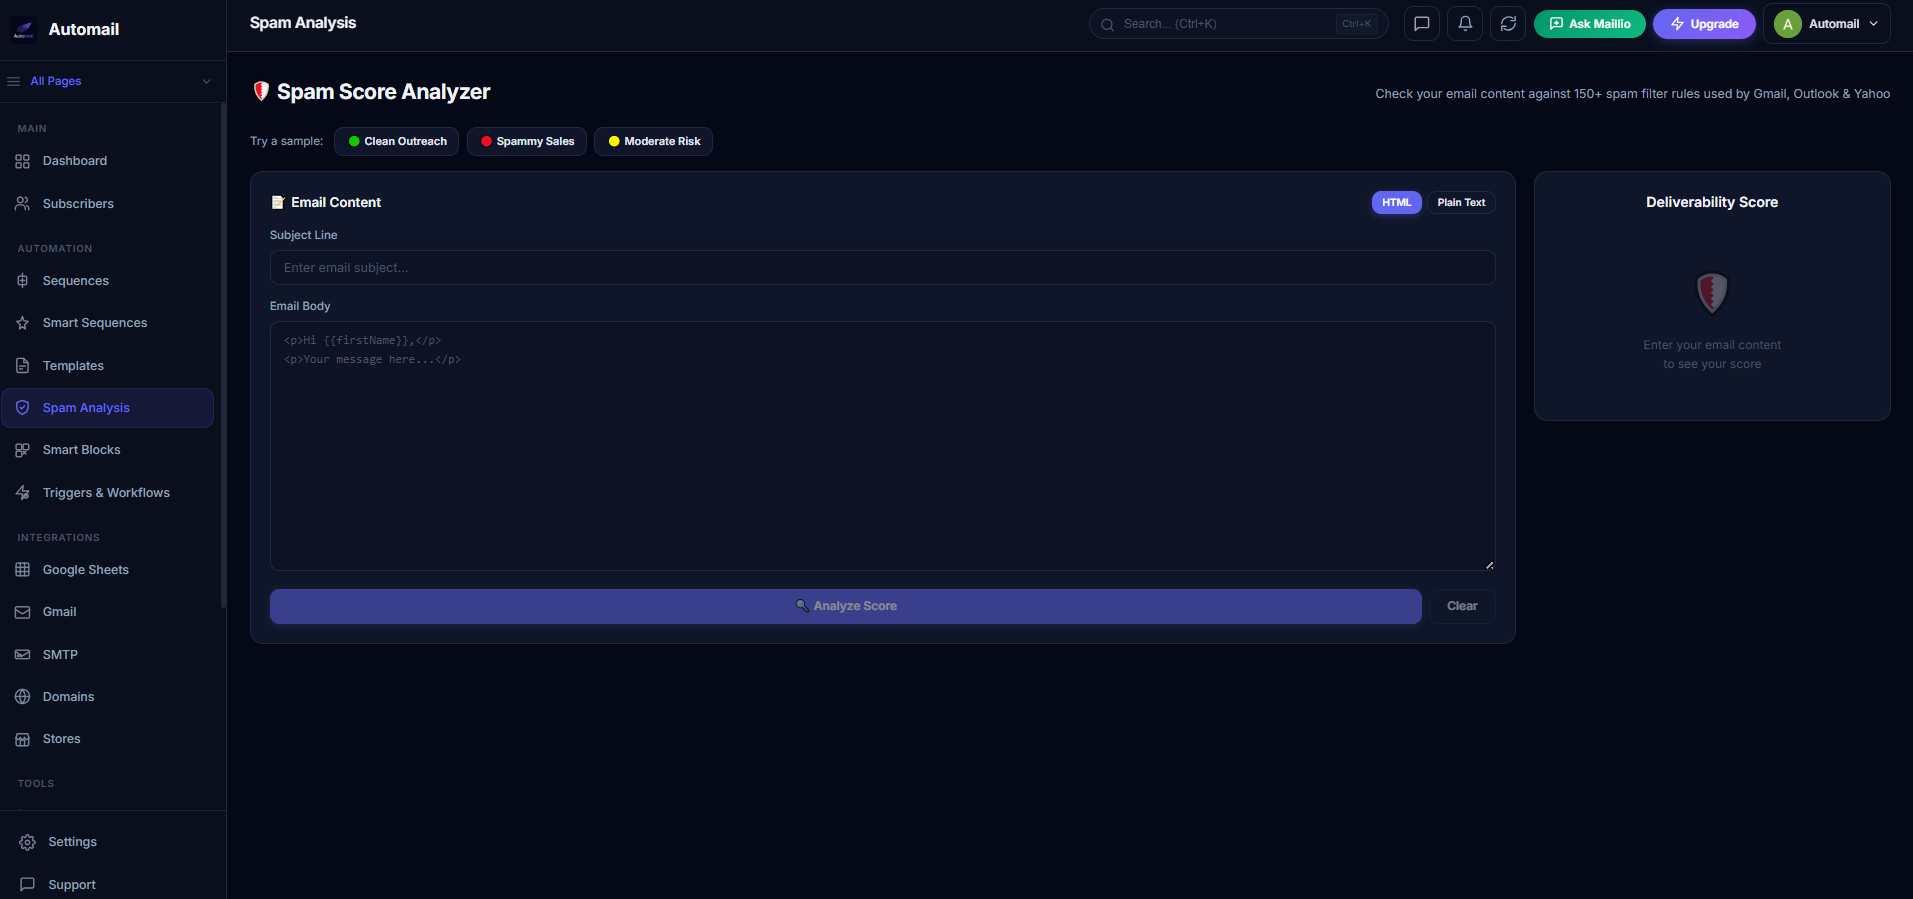Open Support at sidebar bottom

[x=113, y=885]
